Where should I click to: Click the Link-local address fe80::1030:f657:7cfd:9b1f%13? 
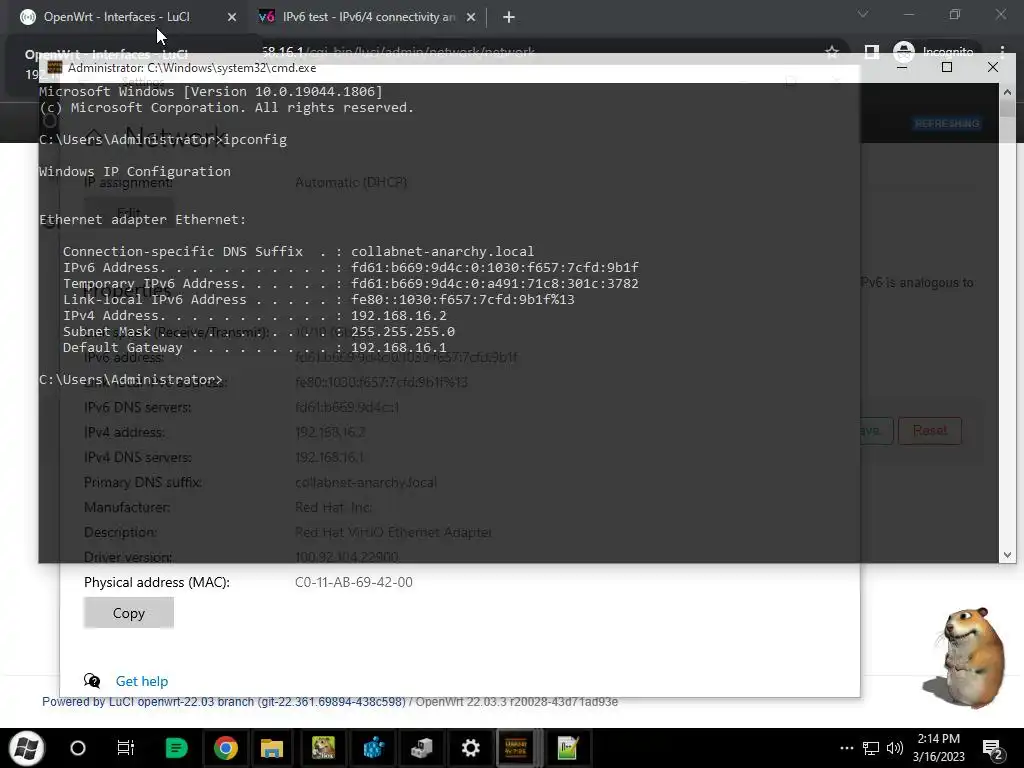pyautogui.click(x=462, y=300)
